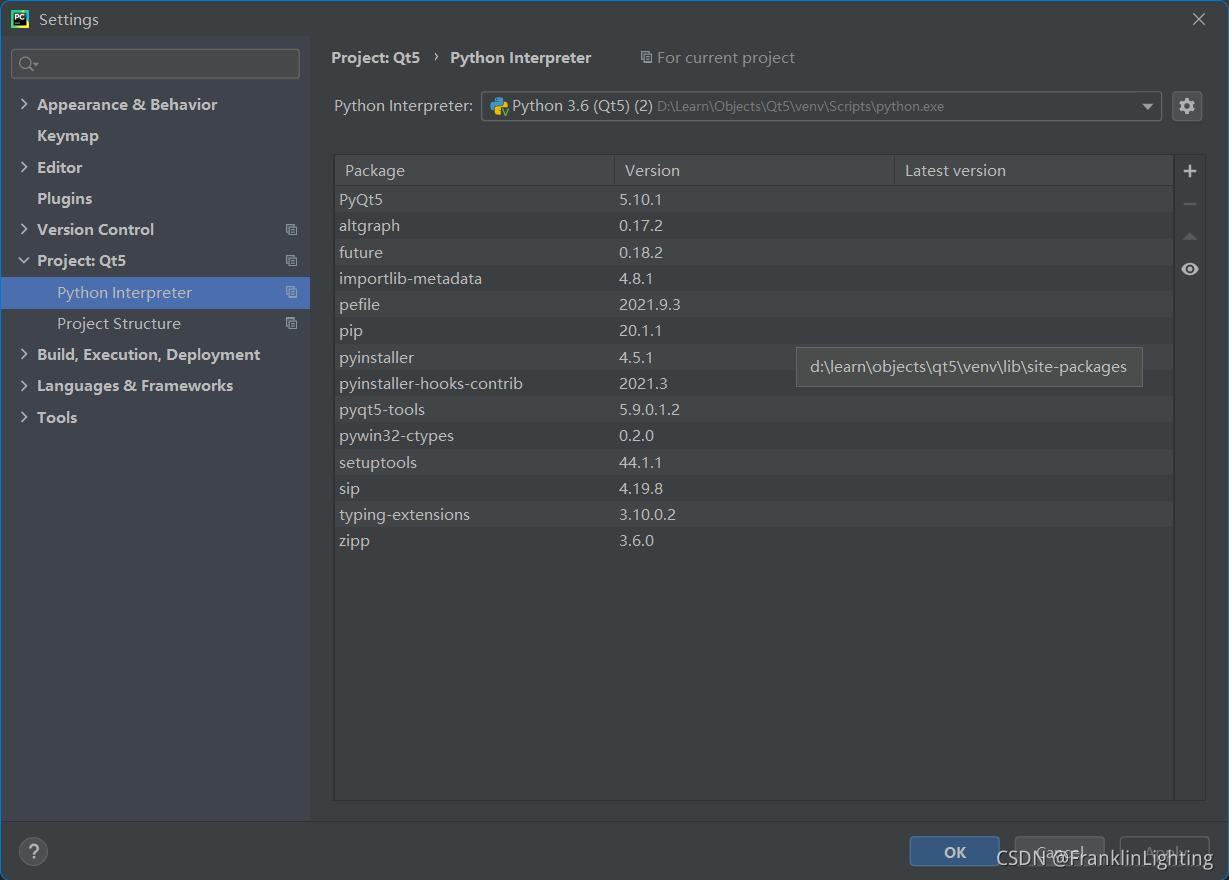
Task: Select the pip package row
Action: pos(754,330)
